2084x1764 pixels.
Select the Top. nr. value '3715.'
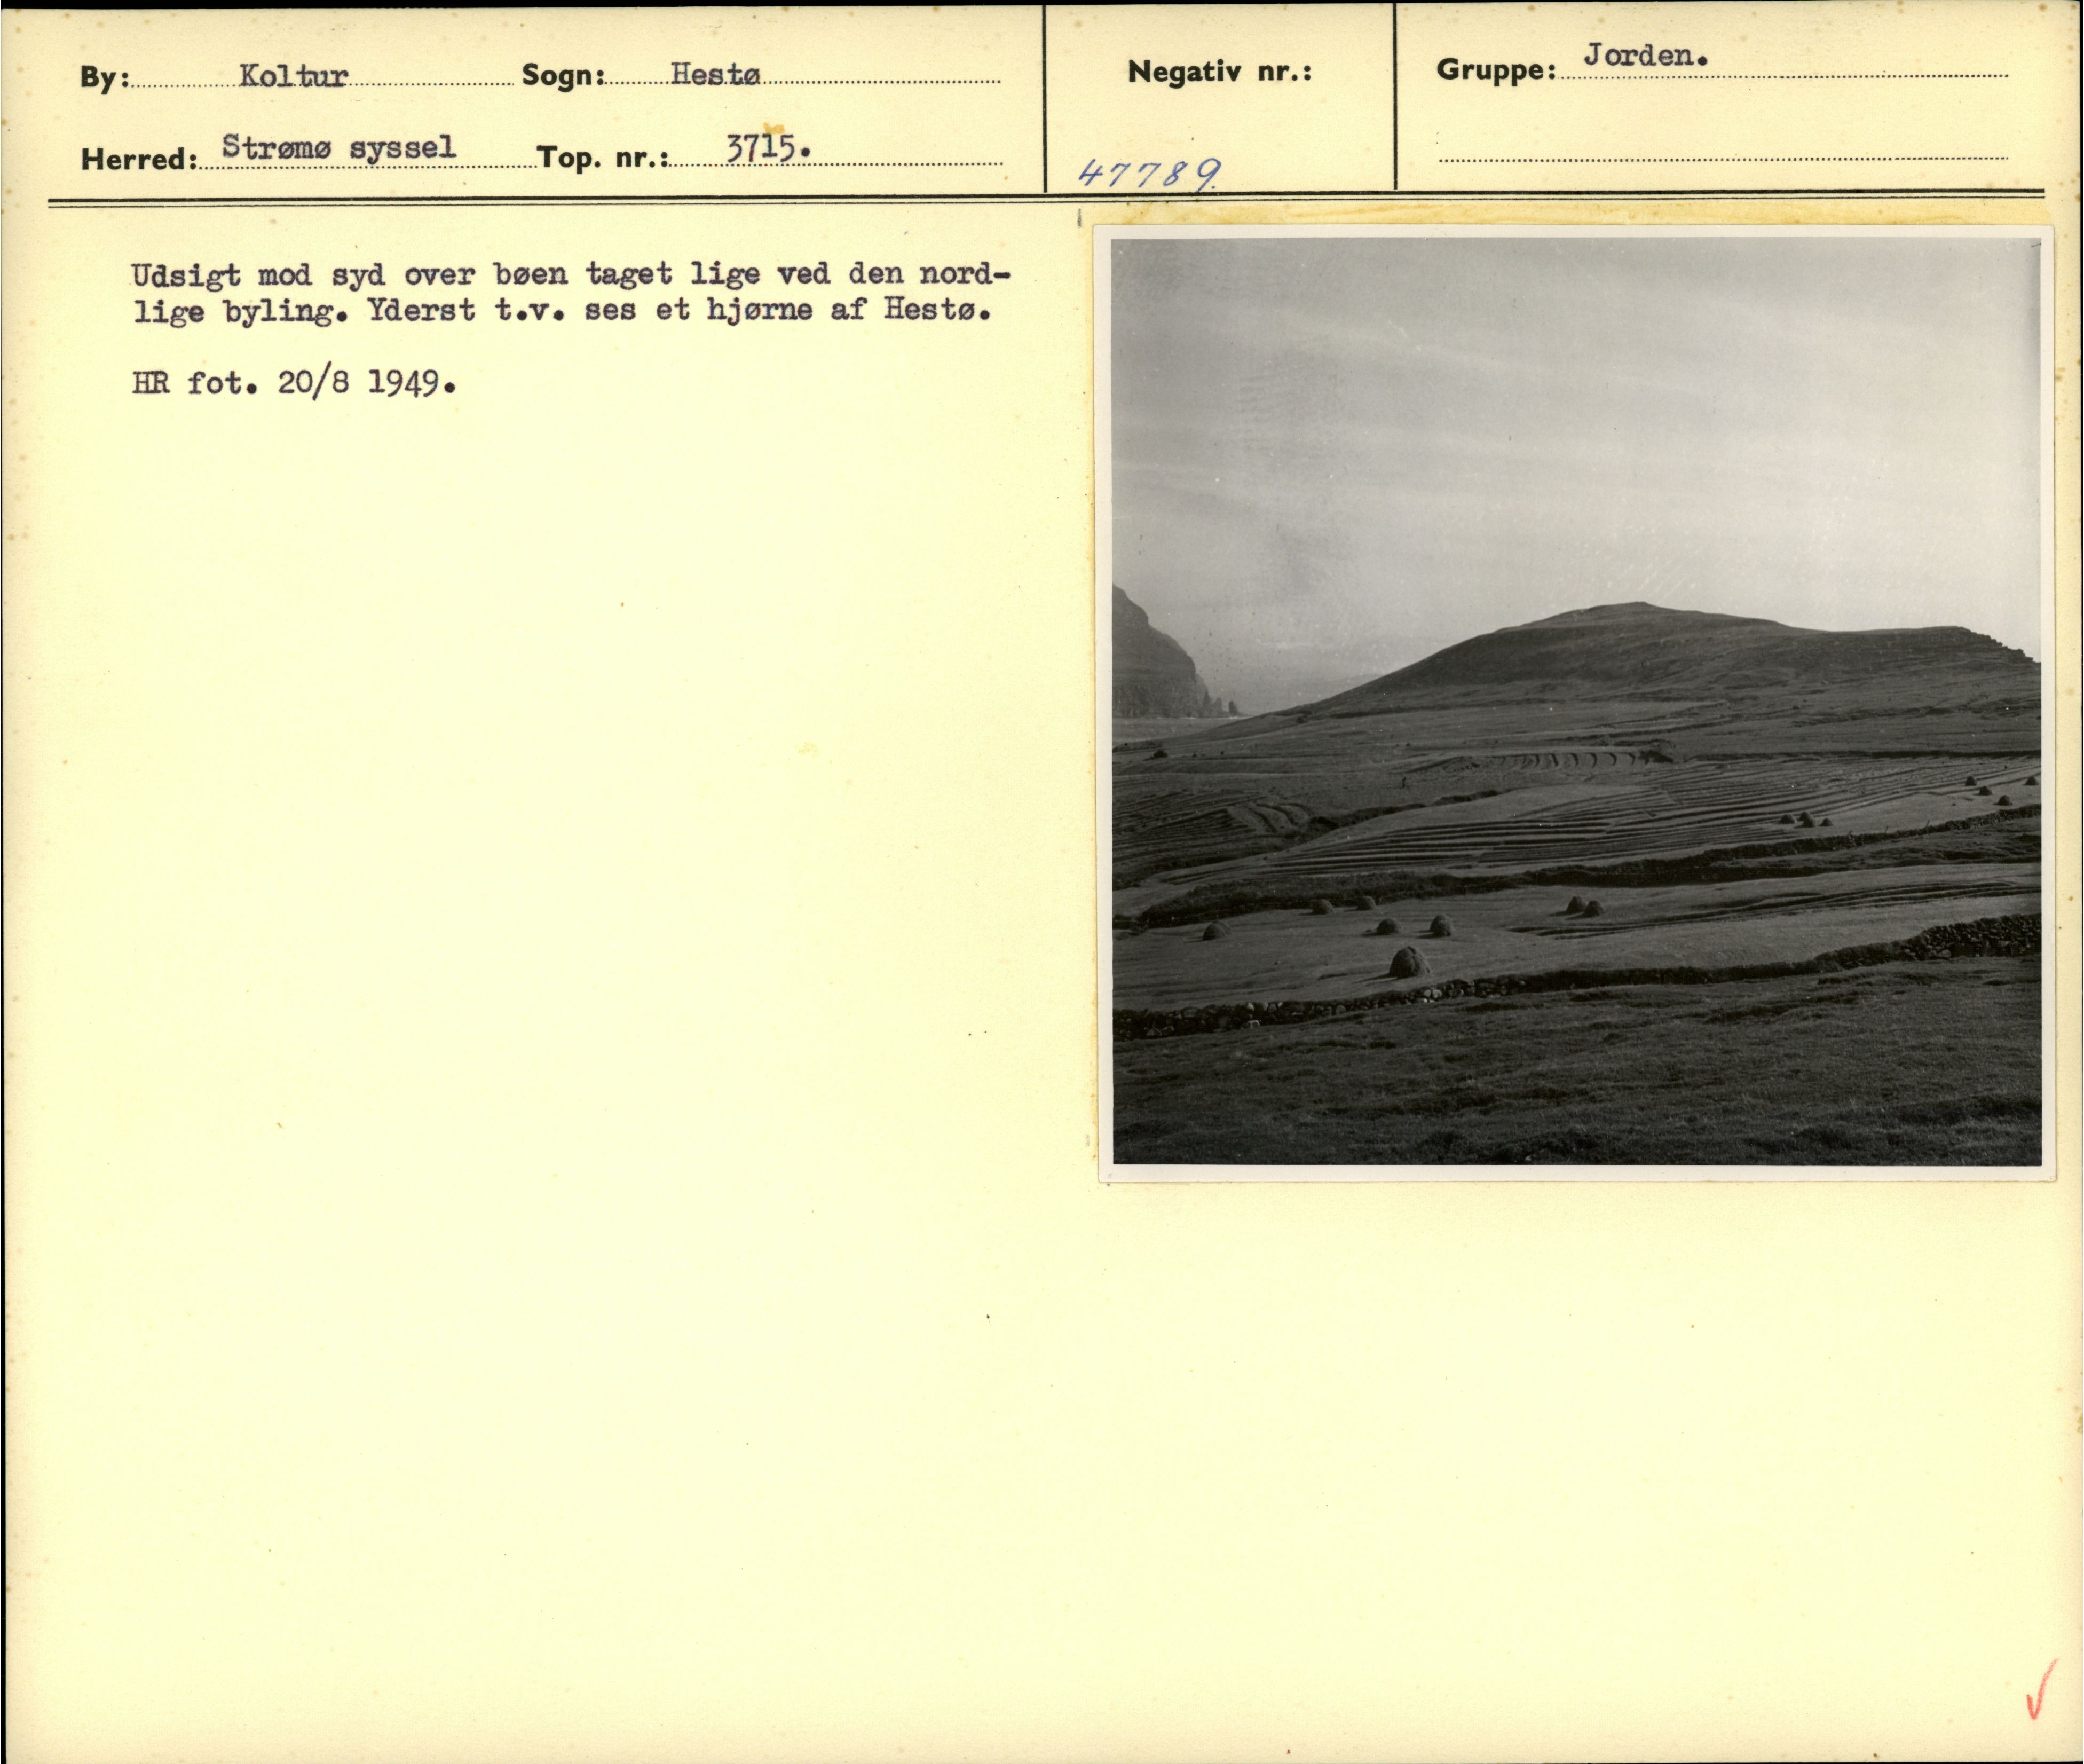pyautogui.click(x=768, y=149)
